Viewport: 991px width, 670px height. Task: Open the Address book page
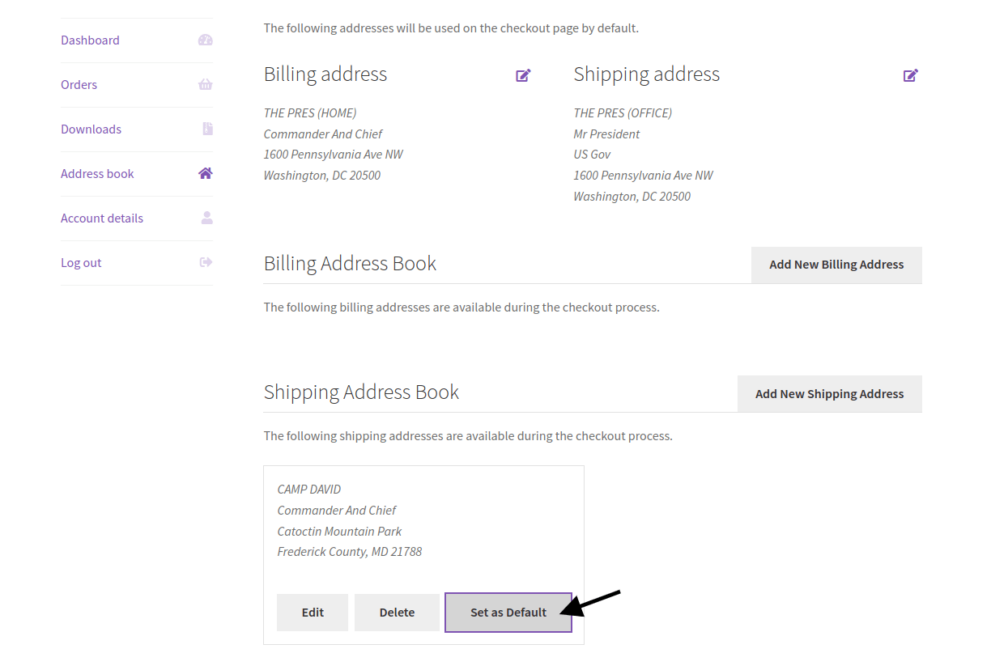click(x=96, y=173)
